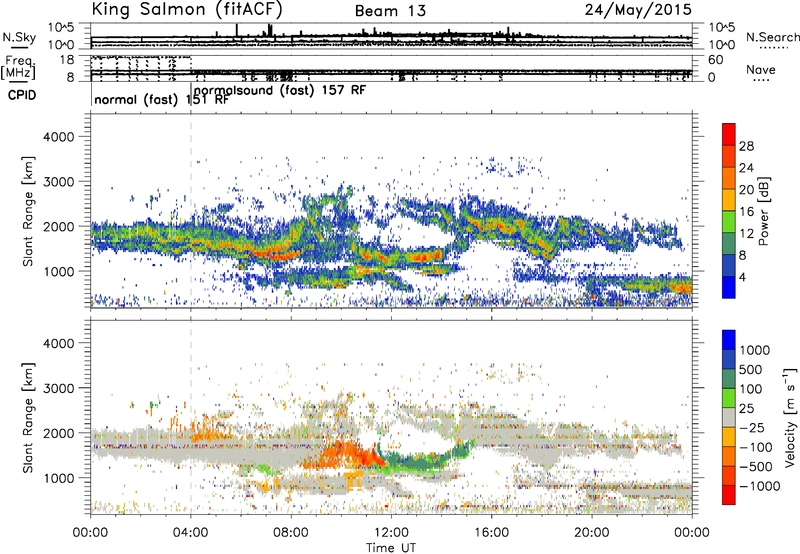This screenshot has height=554, width=800.
Task: Click the '60' Nave axis value
Action: coord(715,60)
